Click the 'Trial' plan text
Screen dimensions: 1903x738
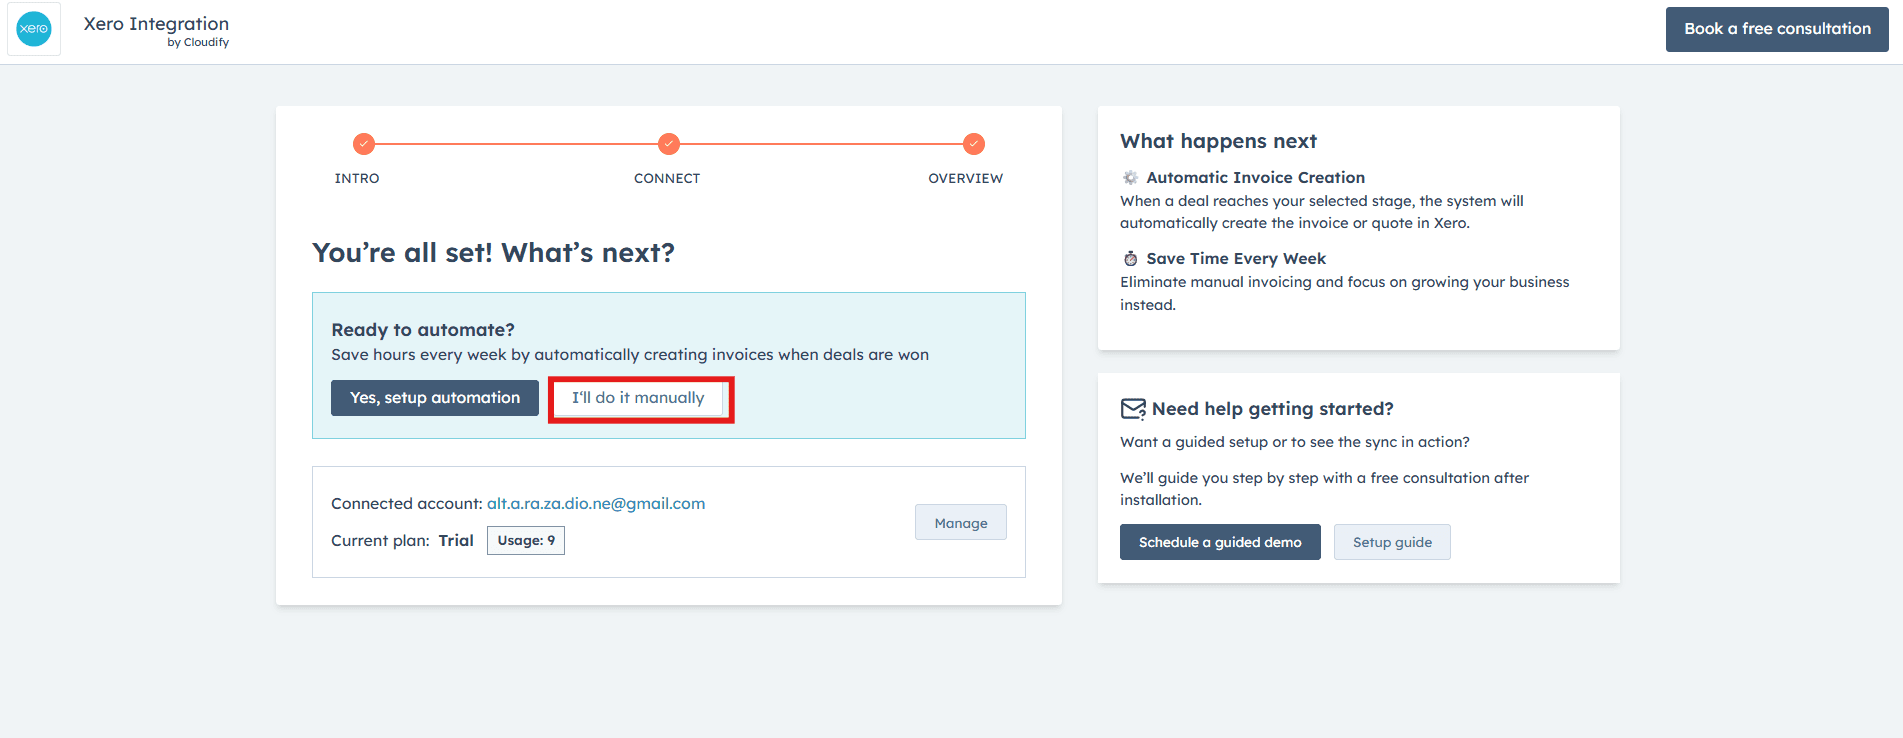456,540
